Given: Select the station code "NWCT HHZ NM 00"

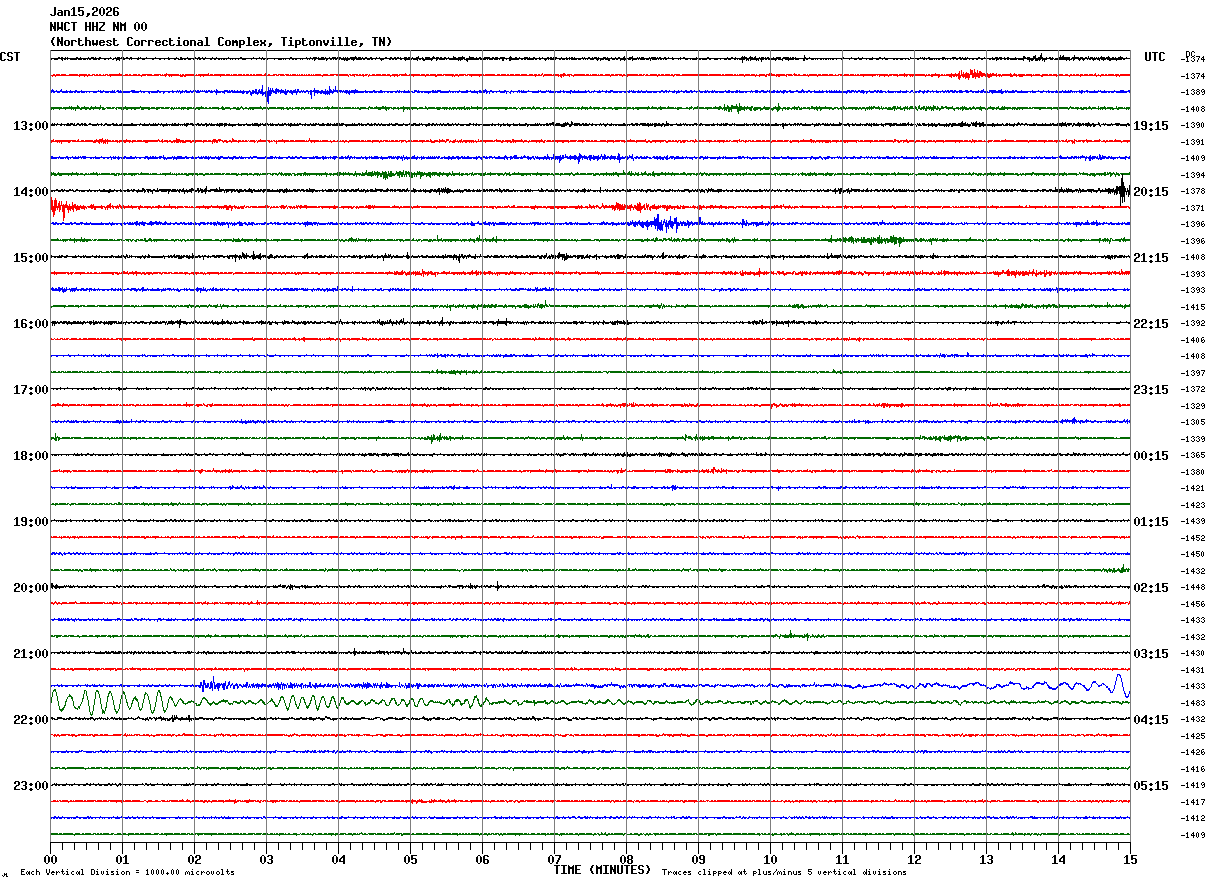Looking at the screenshot, I should tap(99, 27).
